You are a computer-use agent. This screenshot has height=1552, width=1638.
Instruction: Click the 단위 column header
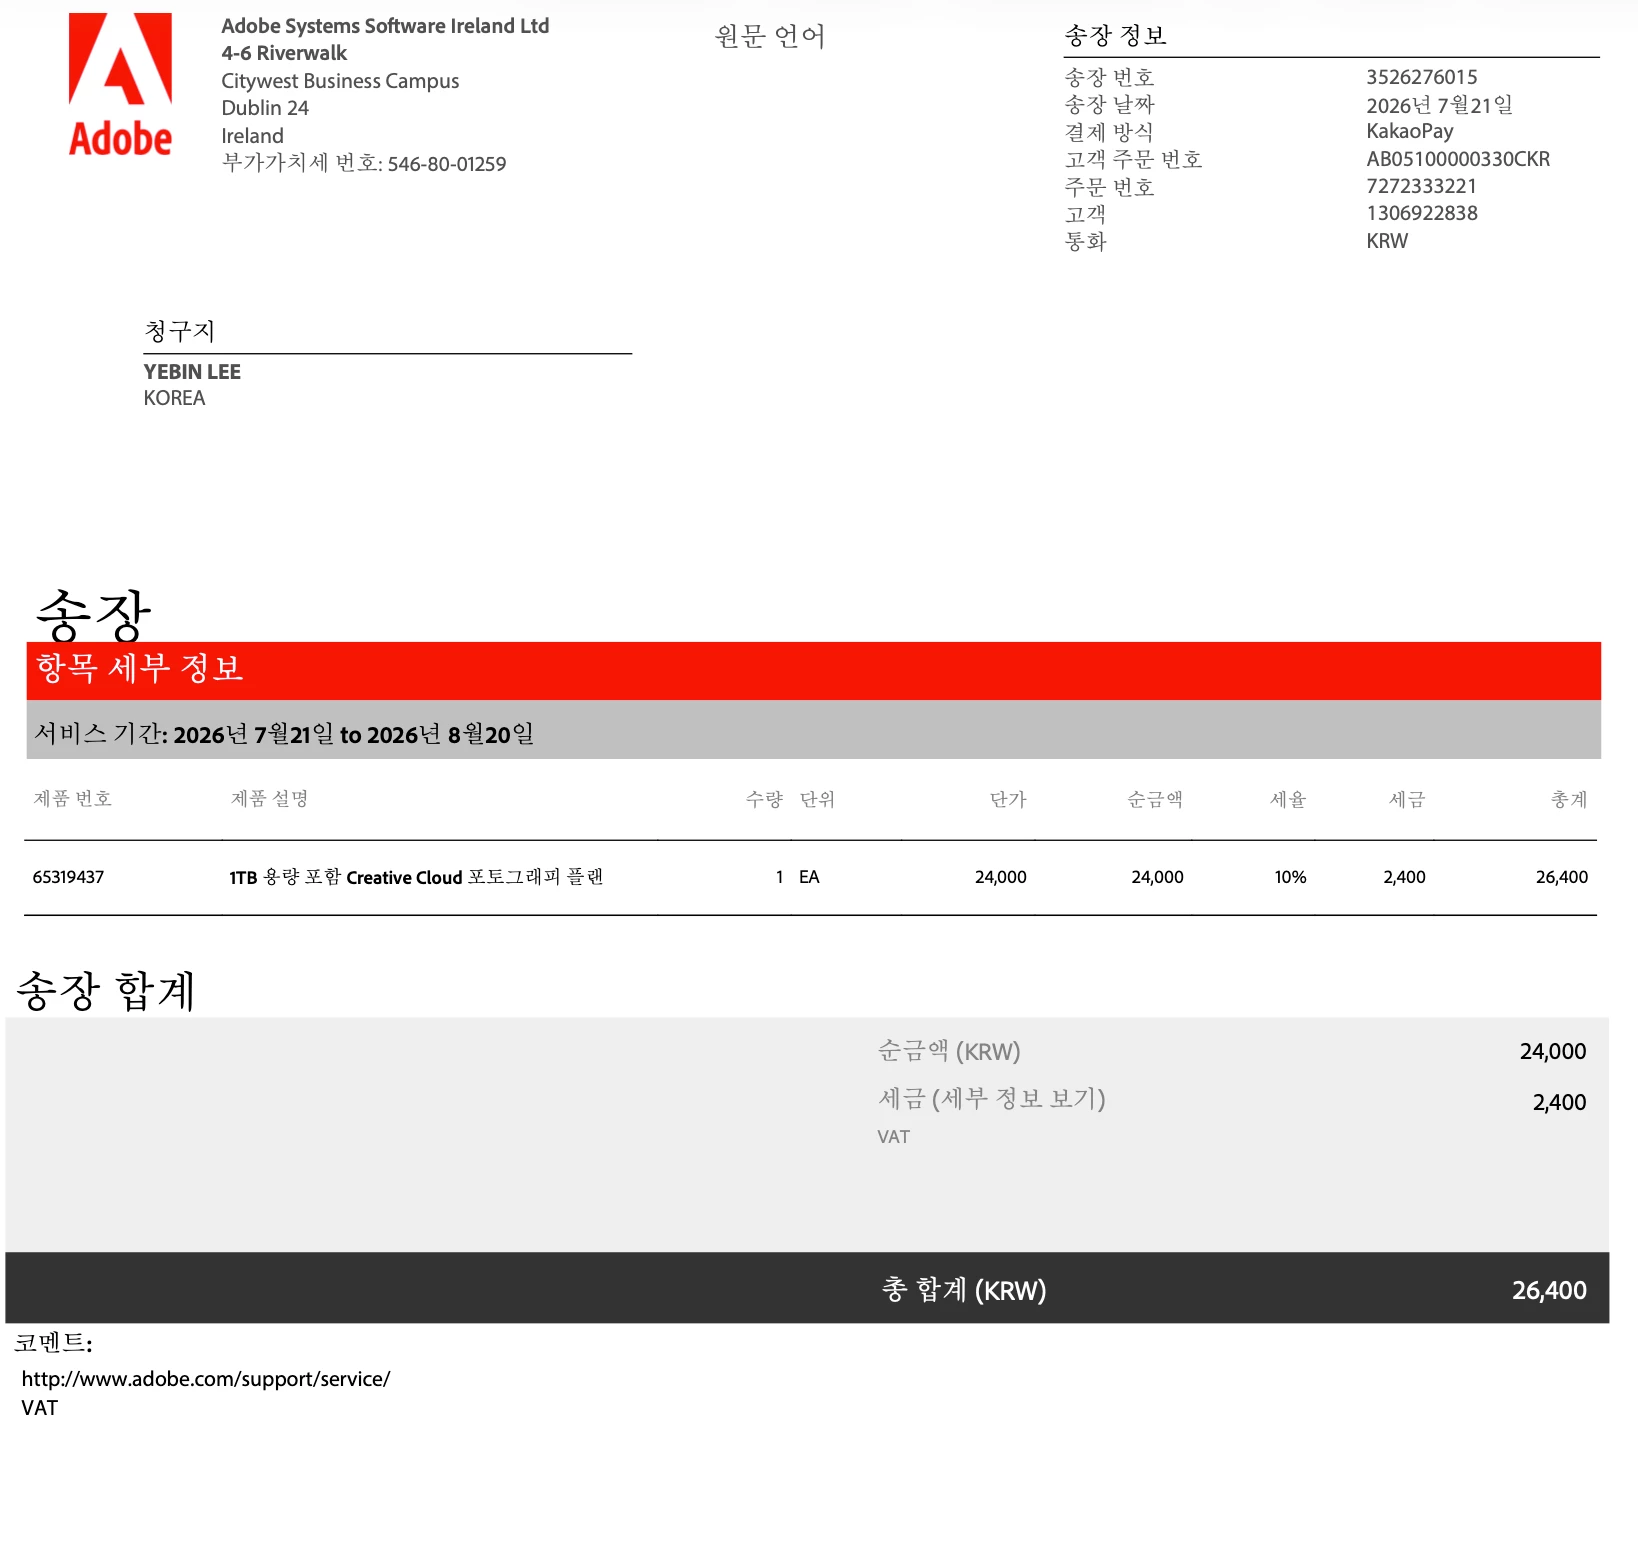click(x=817, y=799)
